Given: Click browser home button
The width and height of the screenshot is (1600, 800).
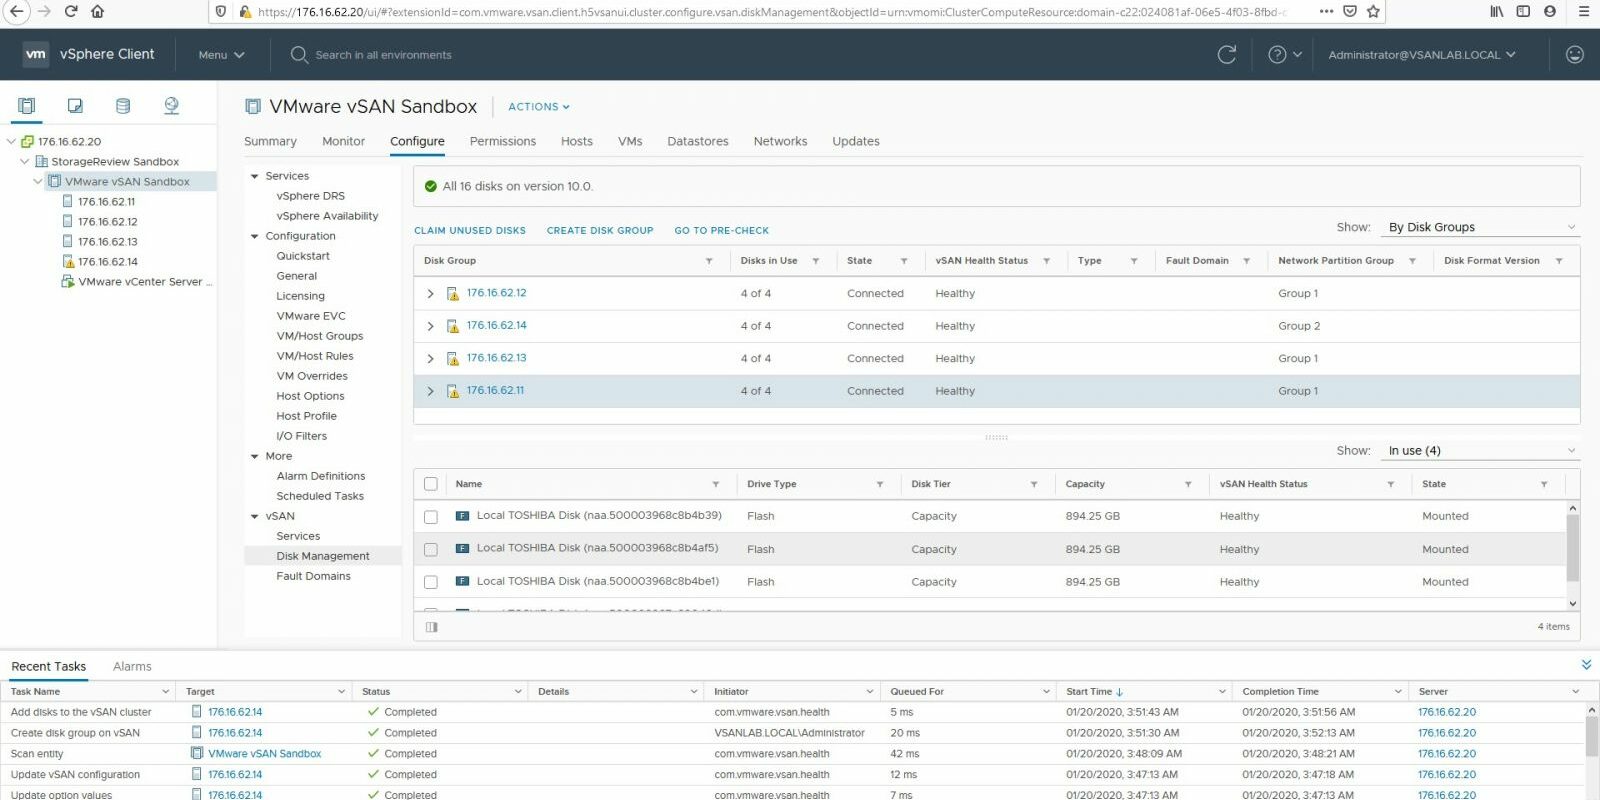Looking at the screenshot, I should click(x=97, y=11).
